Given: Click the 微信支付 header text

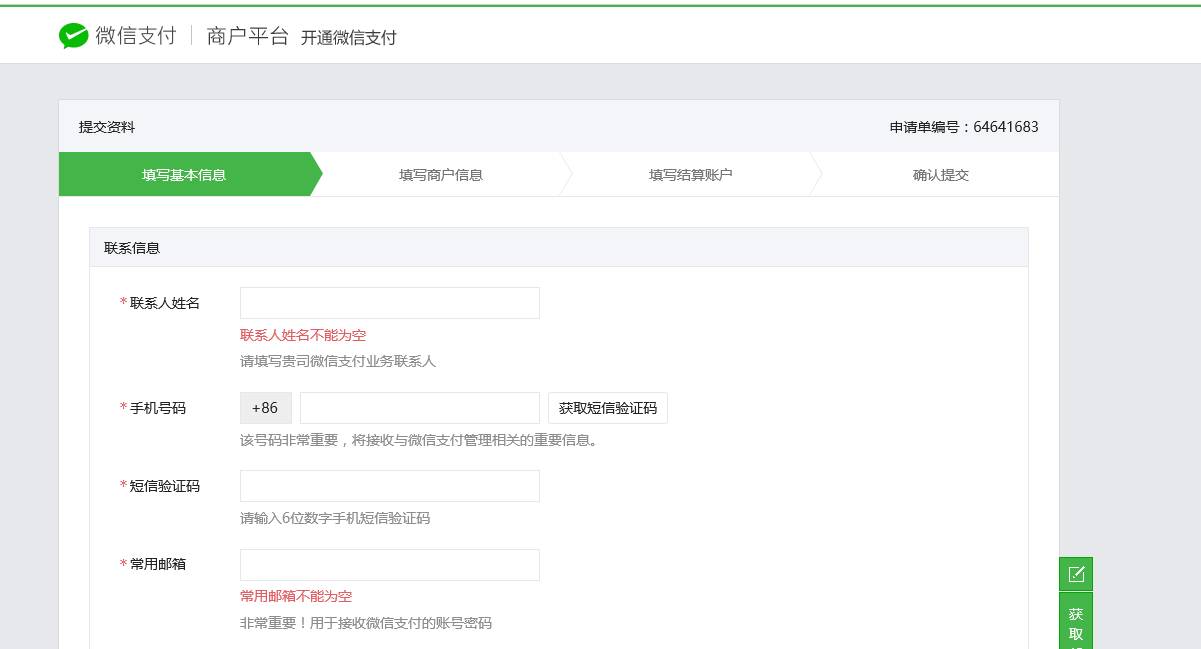Looking at the screenshot, I should pyautogui.click(x=136, y=37).
